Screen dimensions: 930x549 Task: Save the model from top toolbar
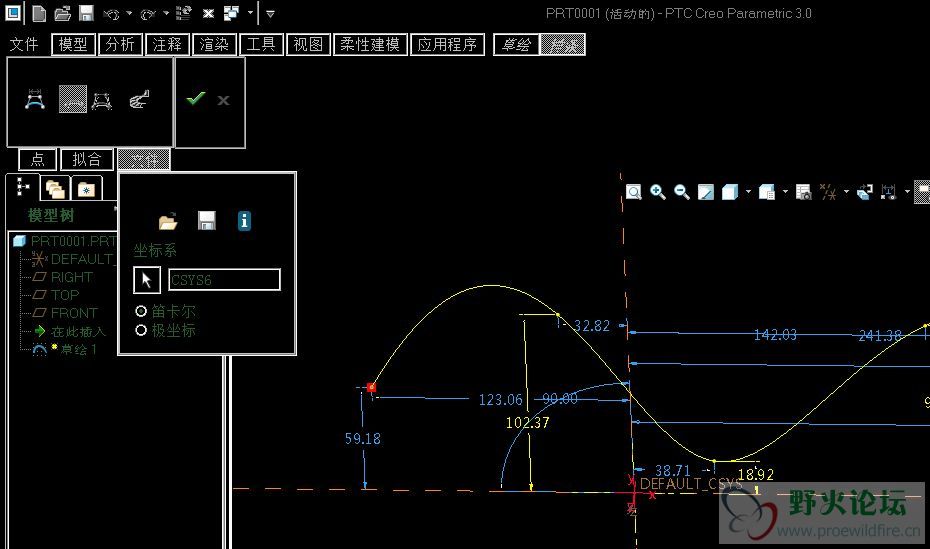(x=87, y=13)
